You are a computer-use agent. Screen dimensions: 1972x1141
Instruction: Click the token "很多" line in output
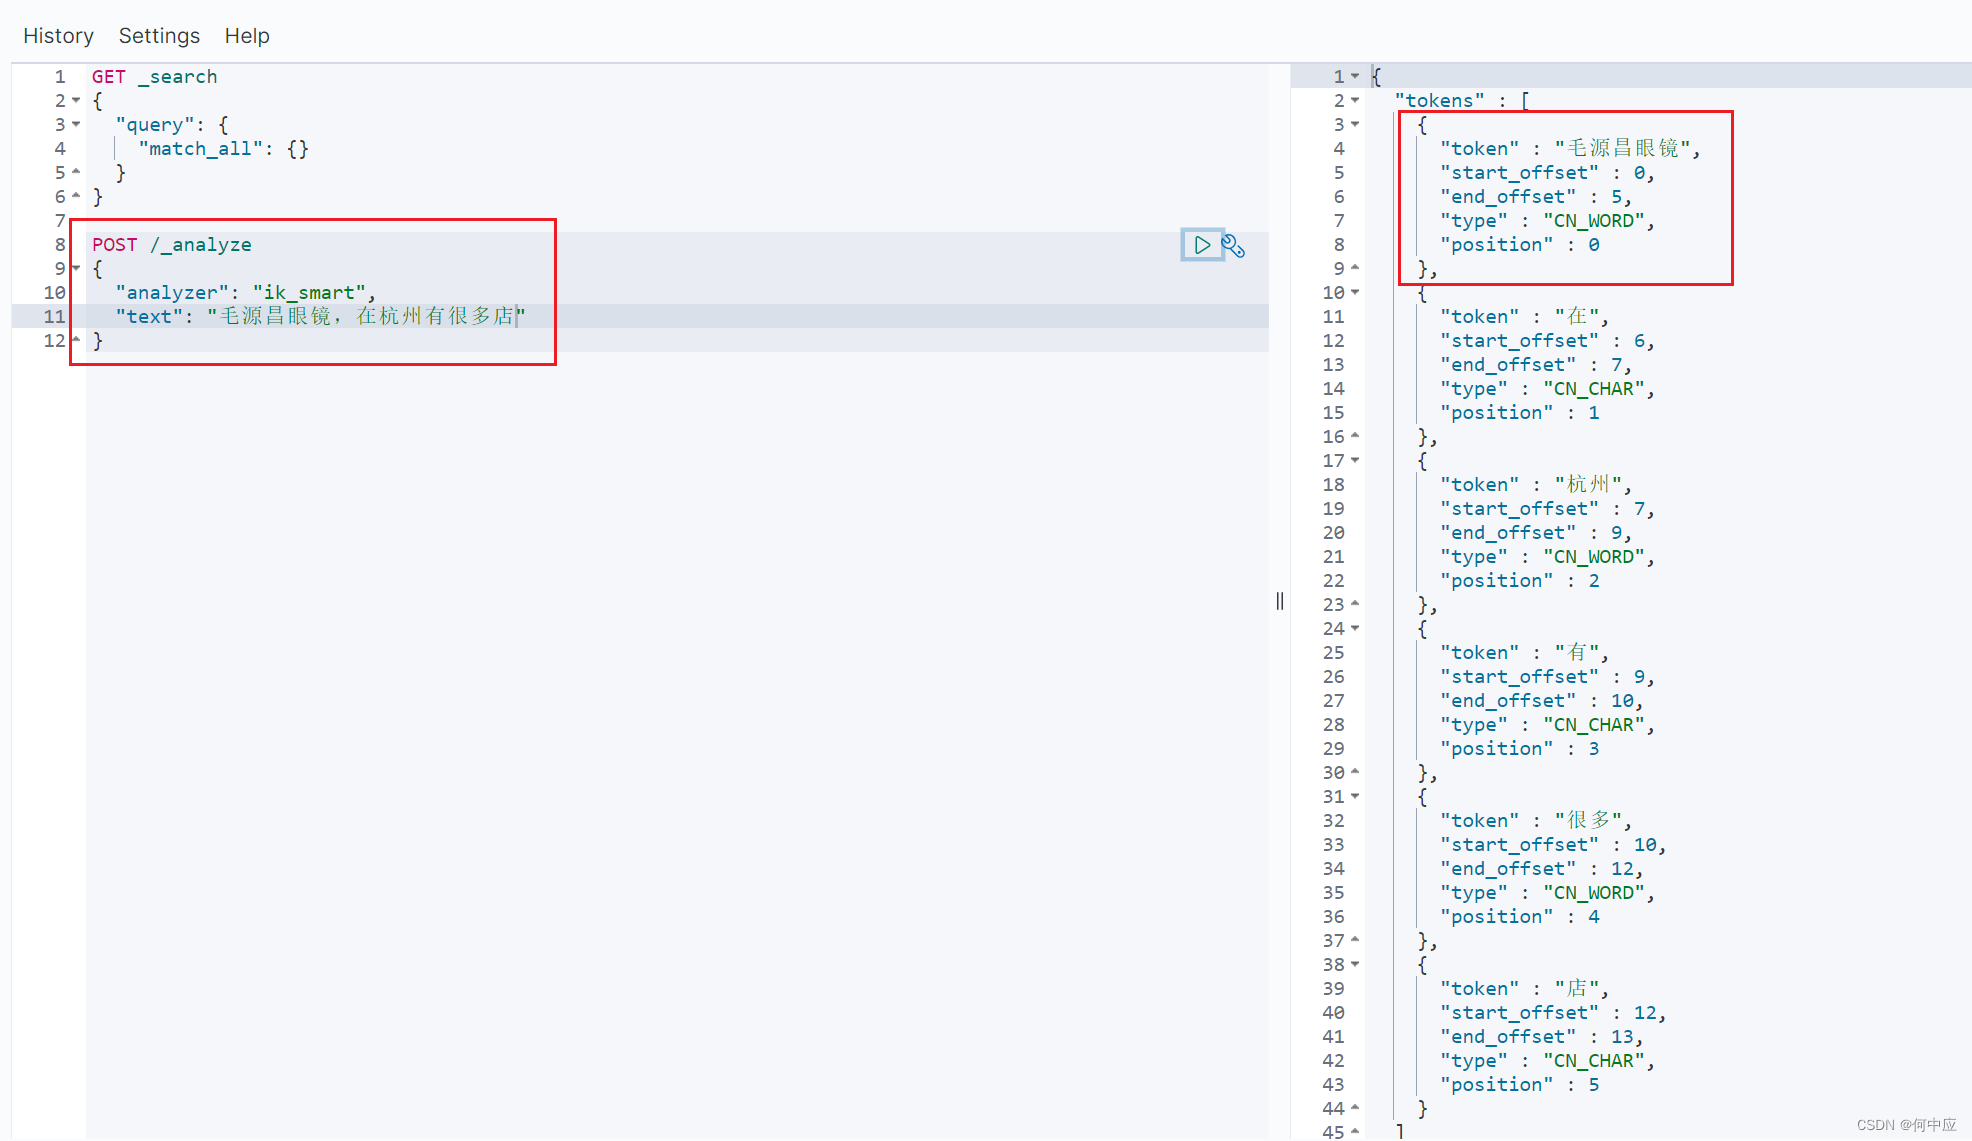click(1536, 821)
